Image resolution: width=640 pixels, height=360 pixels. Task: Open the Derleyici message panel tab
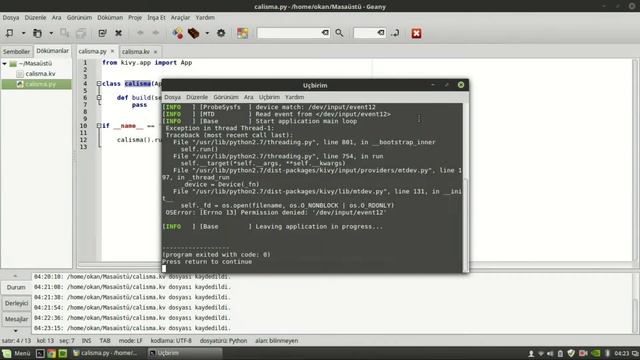(16, 303)
